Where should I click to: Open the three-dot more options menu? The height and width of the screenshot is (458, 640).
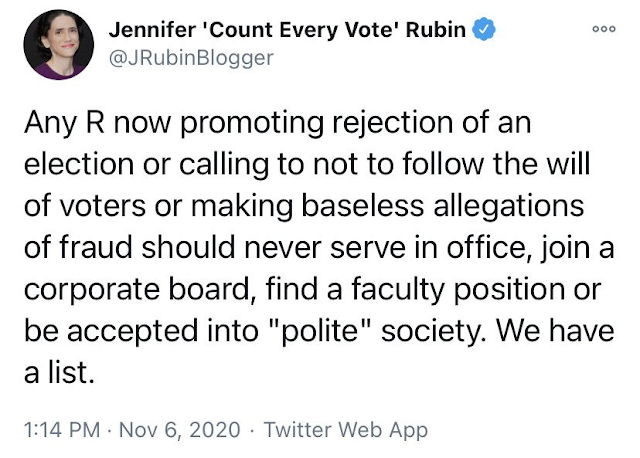tap(603, 30)
